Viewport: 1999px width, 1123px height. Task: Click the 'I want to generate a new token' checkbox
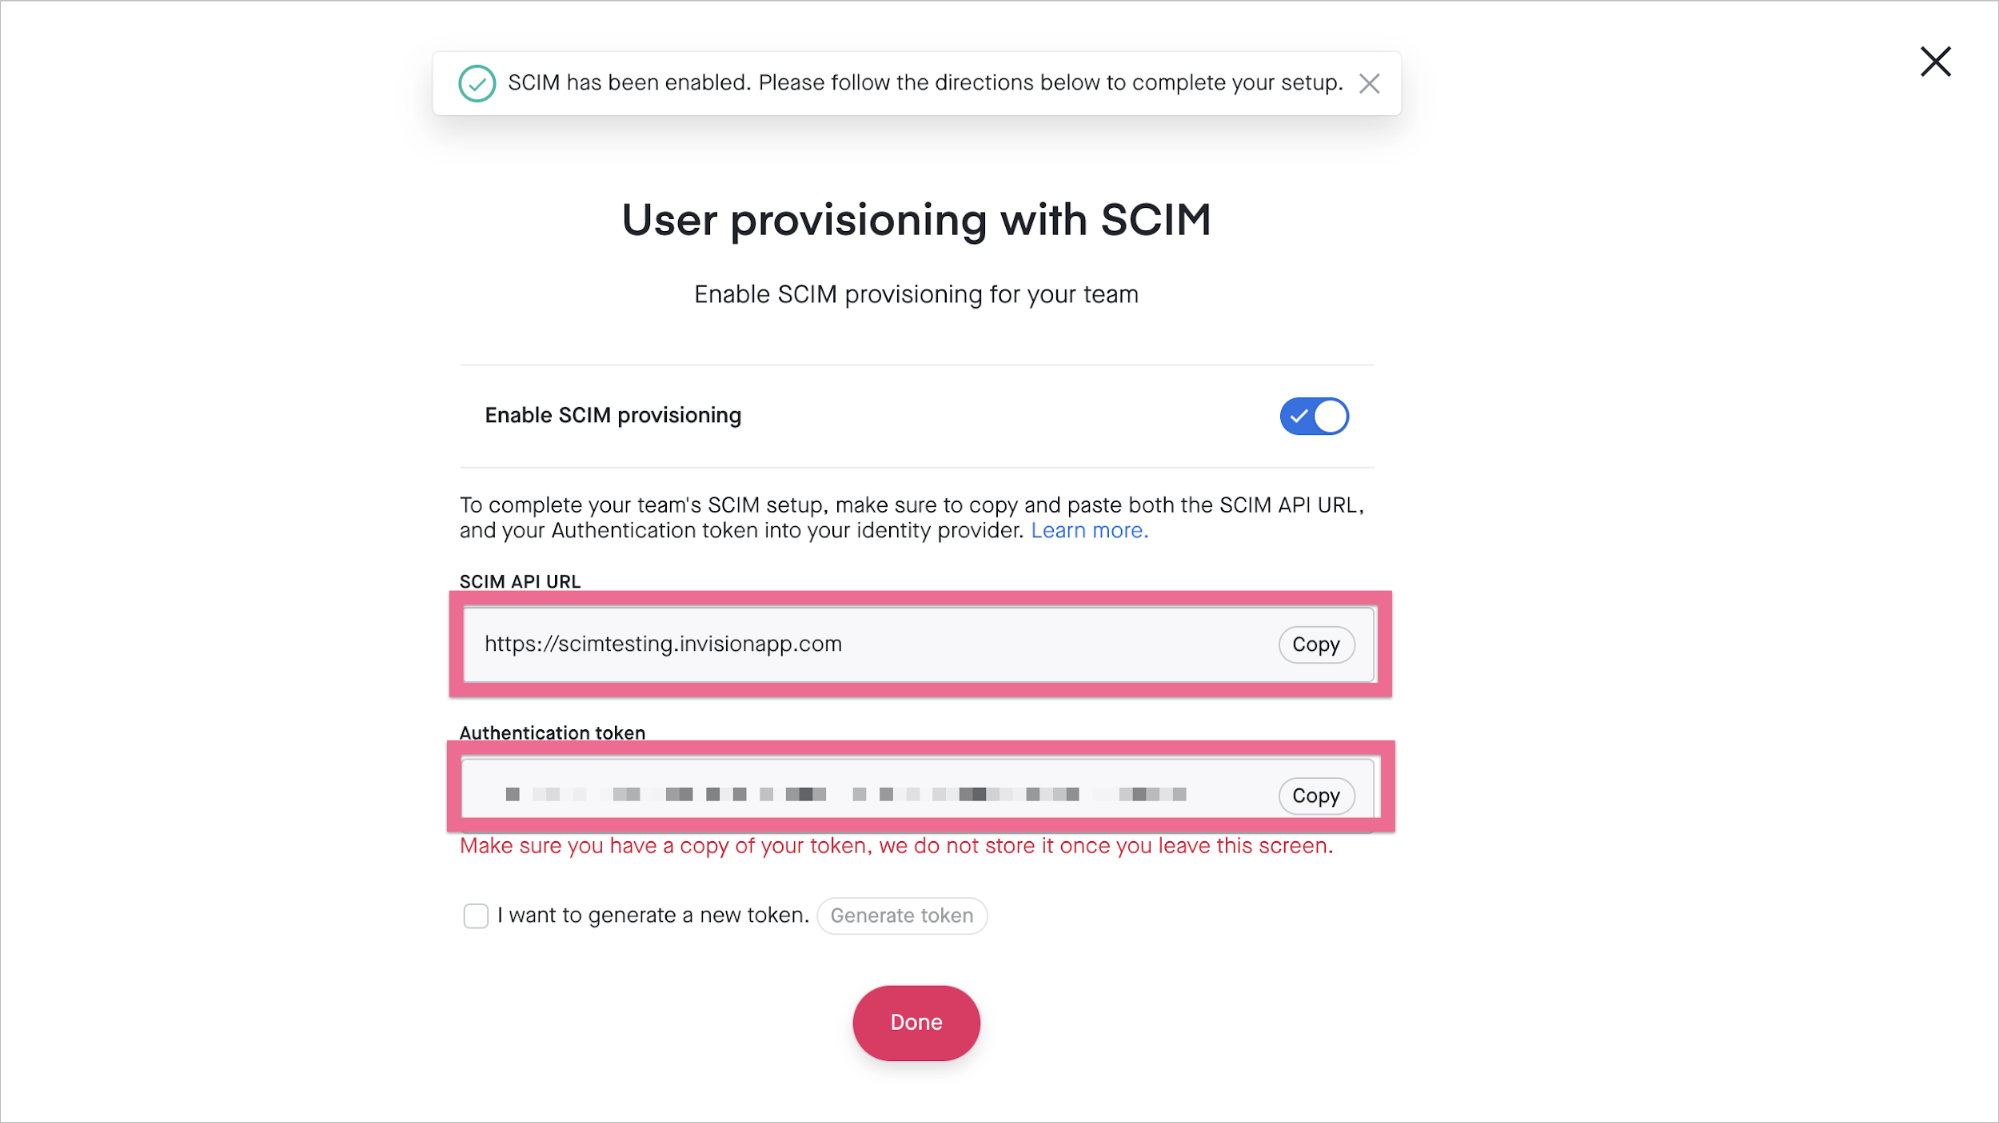click(x=476, y=914)
